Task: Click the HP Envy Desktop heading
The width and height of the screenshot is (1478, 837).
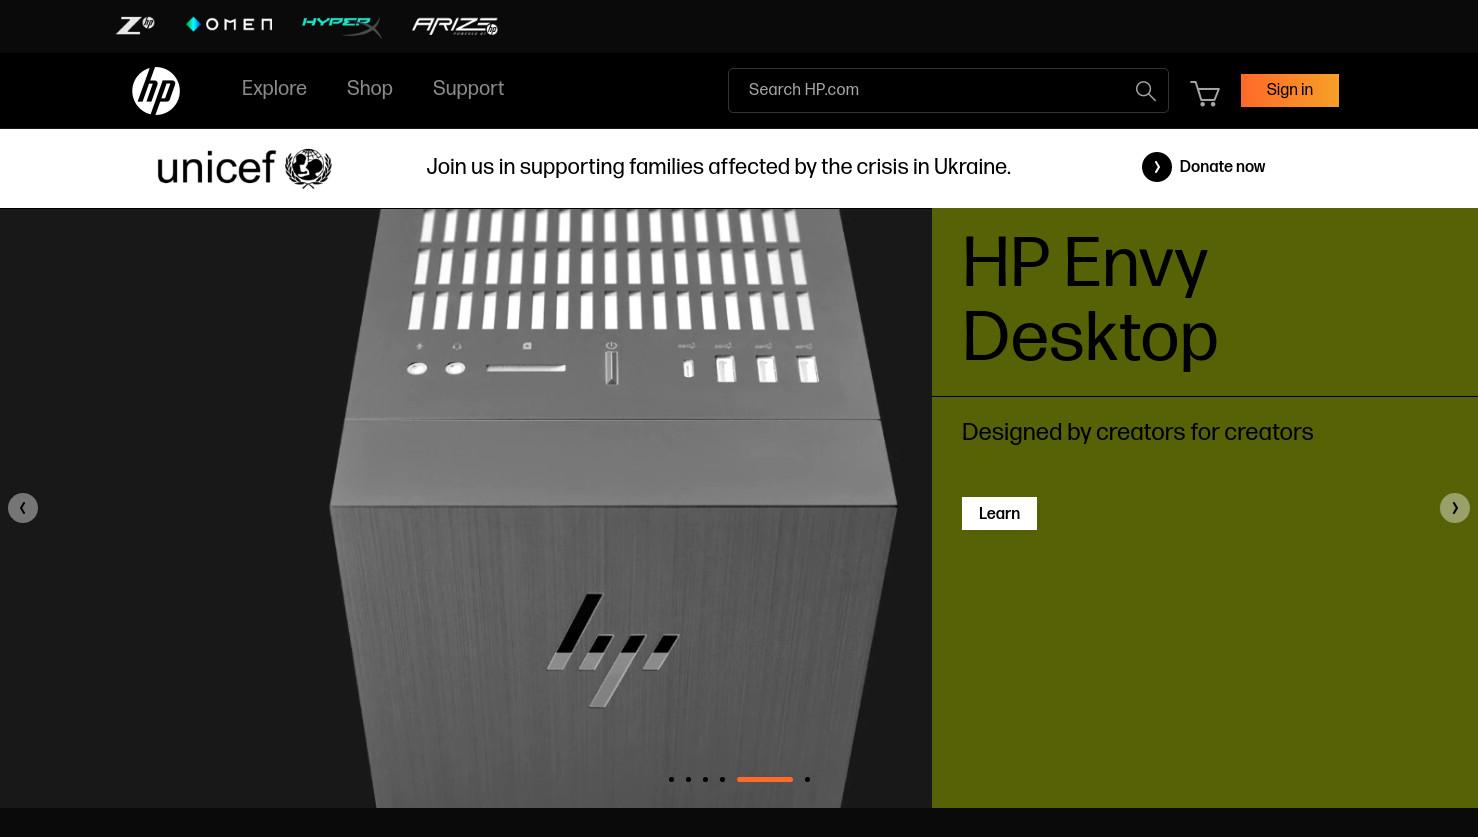Action: pos(1090,301)
